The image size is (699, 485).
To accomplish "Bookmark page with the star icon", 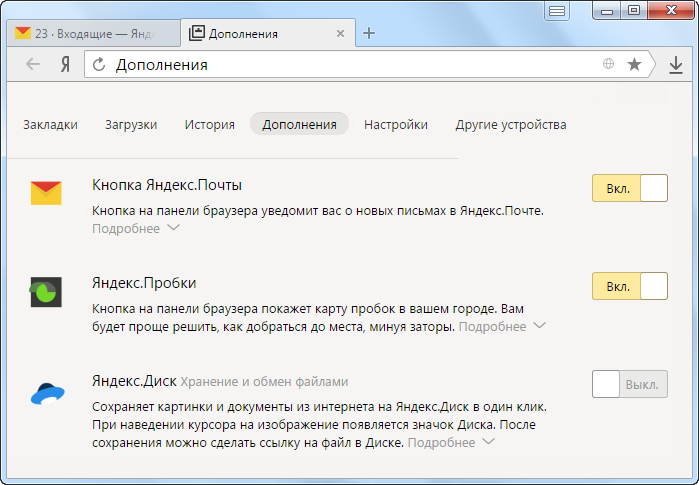I will 634,65.
